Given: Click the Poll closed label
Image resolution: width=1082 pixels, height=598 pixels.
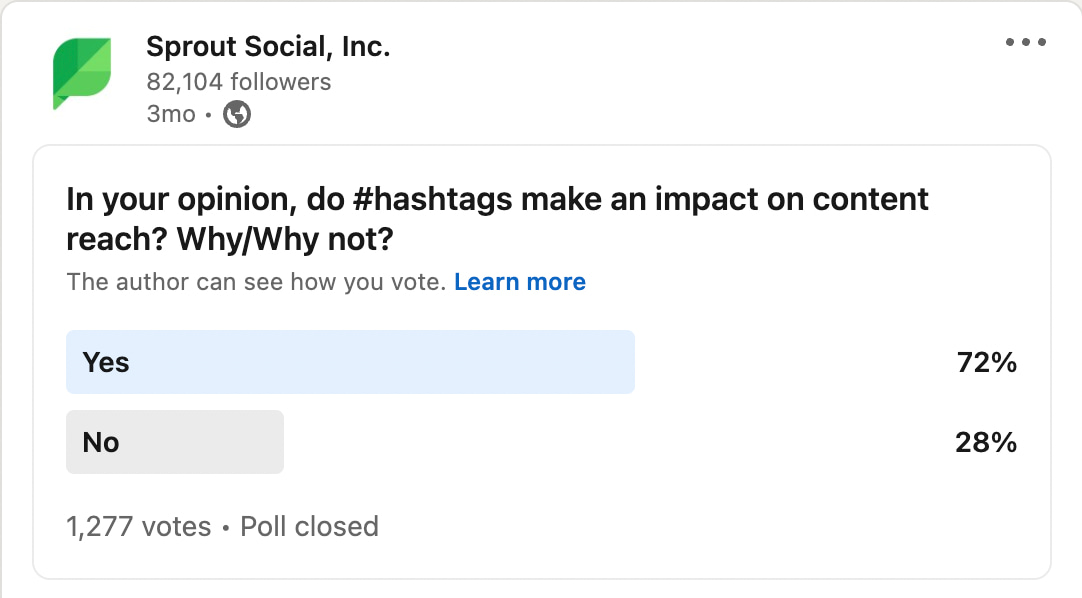Looking at the screenshot, I should click(x=307, y=526).
